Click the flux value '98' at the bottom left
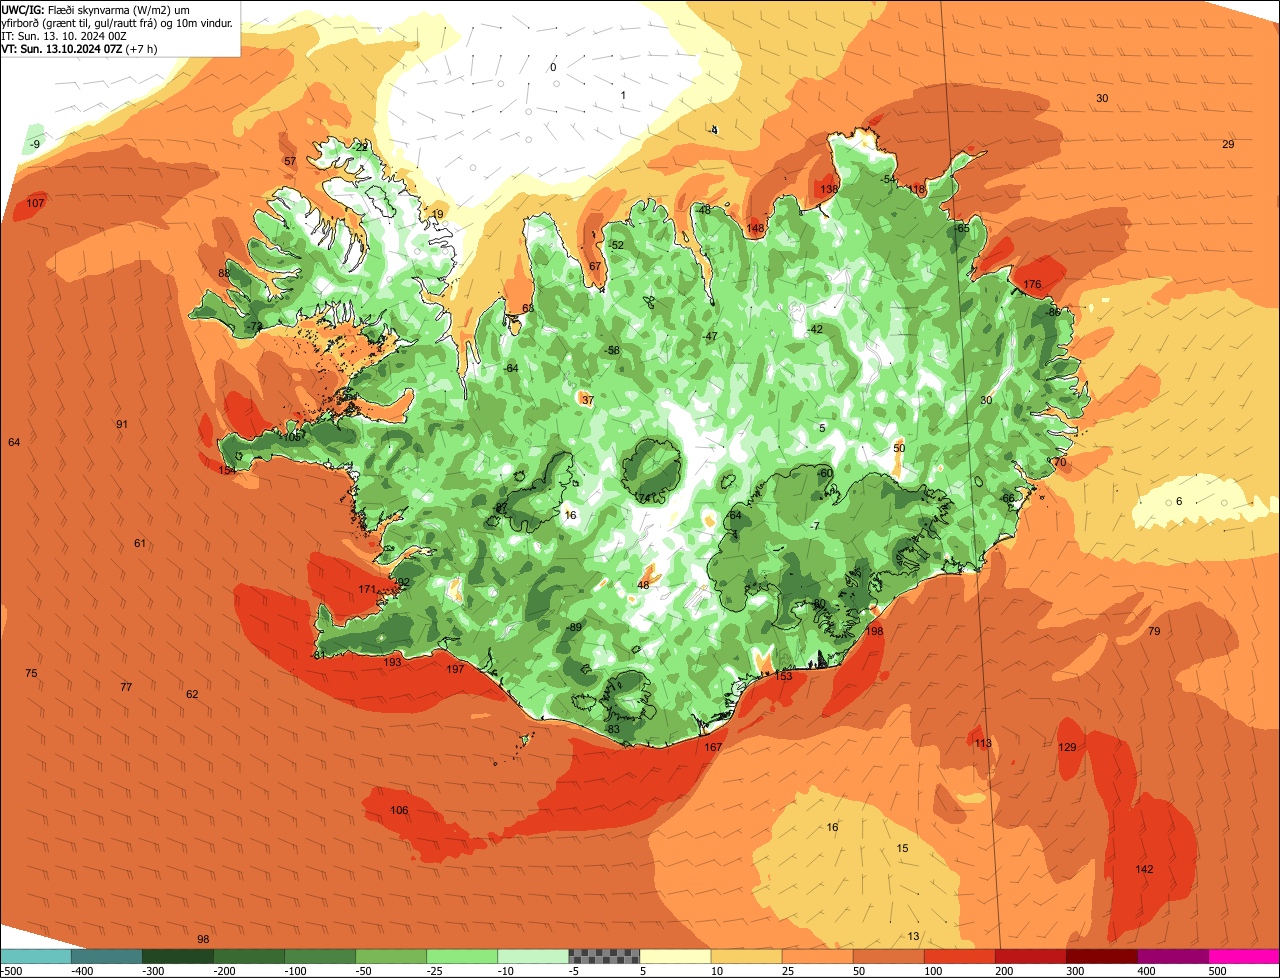1280x978 pixels. (x=203, y=940)
